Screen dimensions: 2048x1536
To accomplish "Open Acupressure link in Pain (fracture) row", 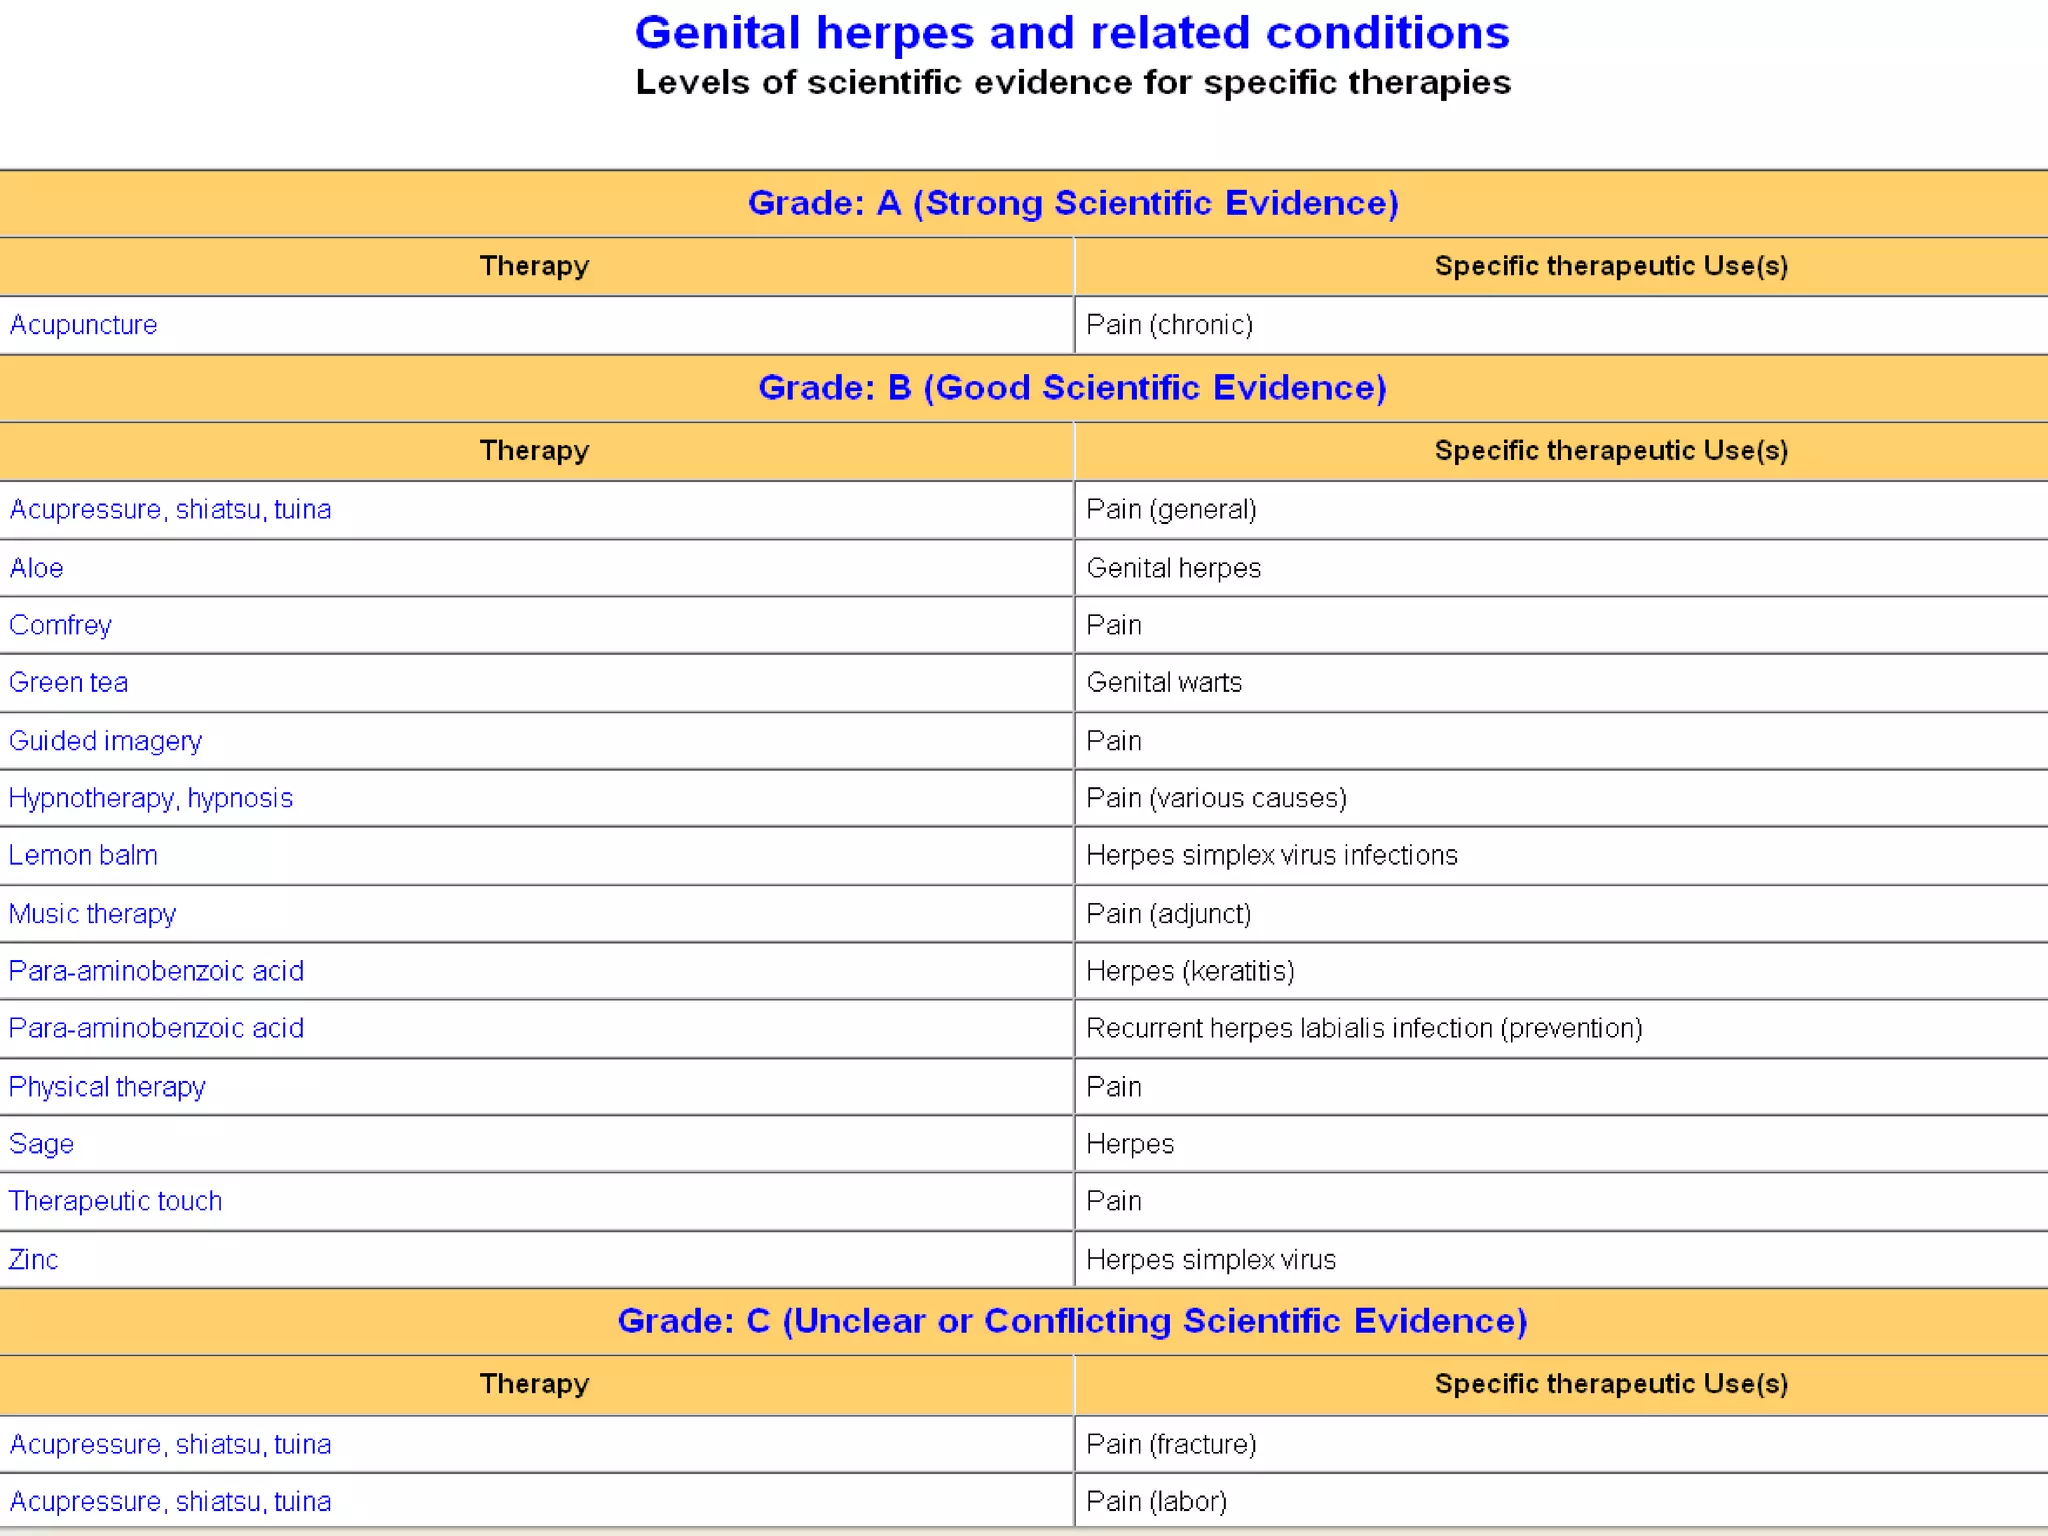I will (x=170, y=1445).
